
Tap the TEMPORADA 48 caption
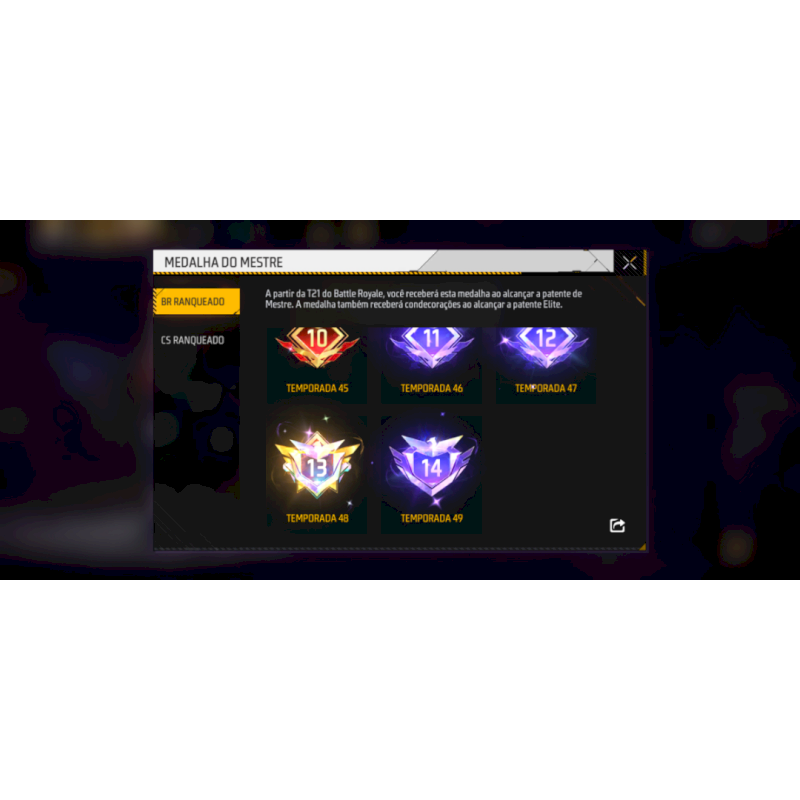317,518
